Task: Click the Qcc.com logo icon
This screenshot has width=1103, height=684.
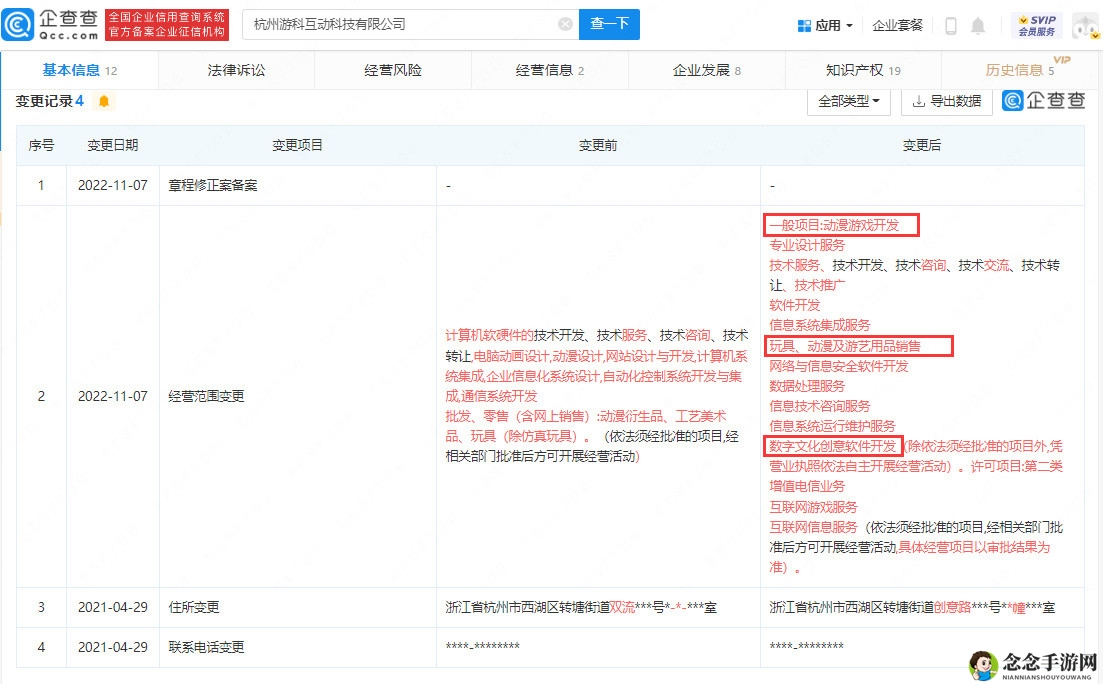Action: 18,25
